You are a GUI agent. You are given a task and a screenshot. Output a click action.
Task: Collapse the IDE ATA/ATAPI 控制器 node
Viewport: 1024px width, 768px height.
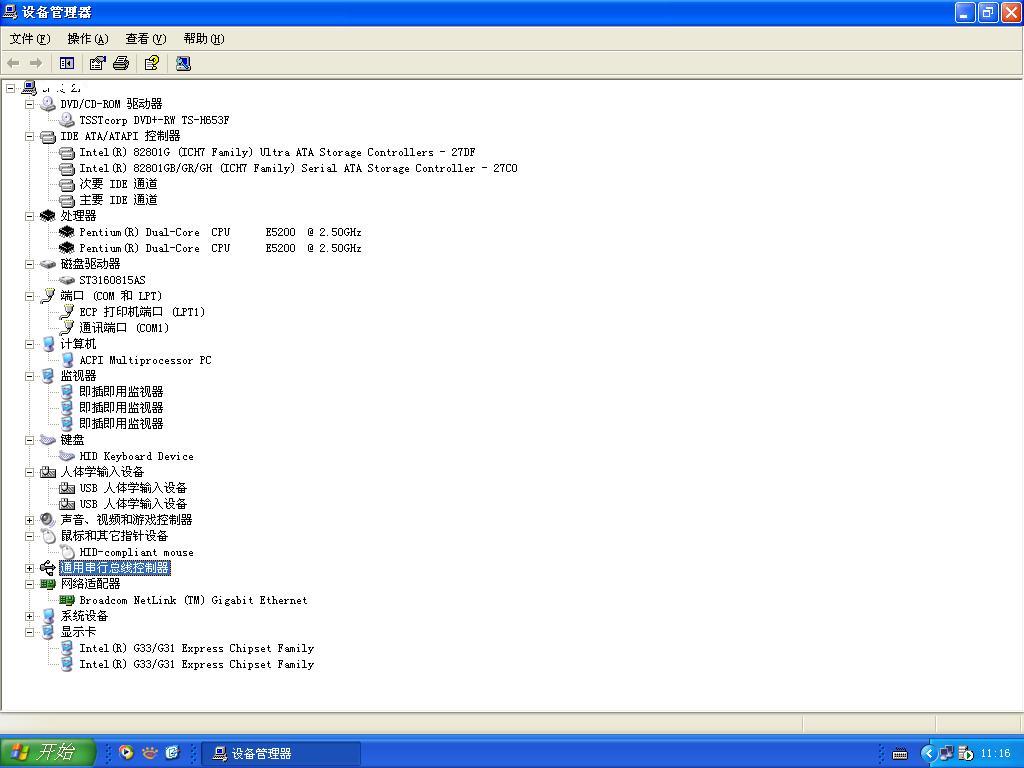click(x=29, y=136)
